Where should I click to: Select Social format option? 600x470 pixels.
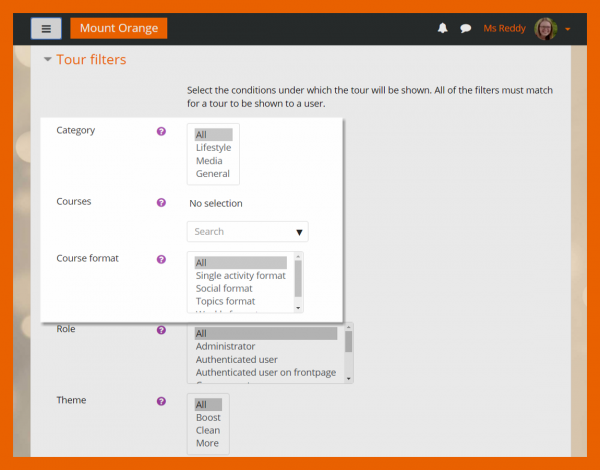240,289
